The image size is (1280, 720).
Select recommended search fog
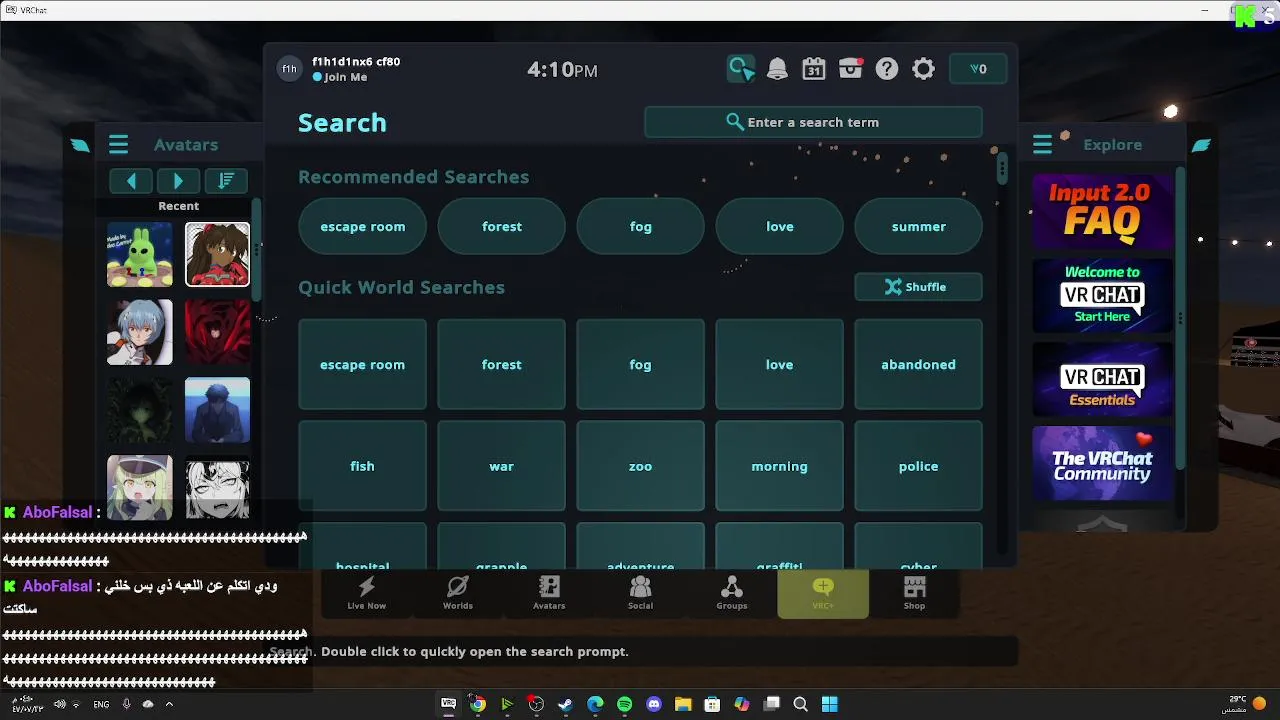[641, 227]
